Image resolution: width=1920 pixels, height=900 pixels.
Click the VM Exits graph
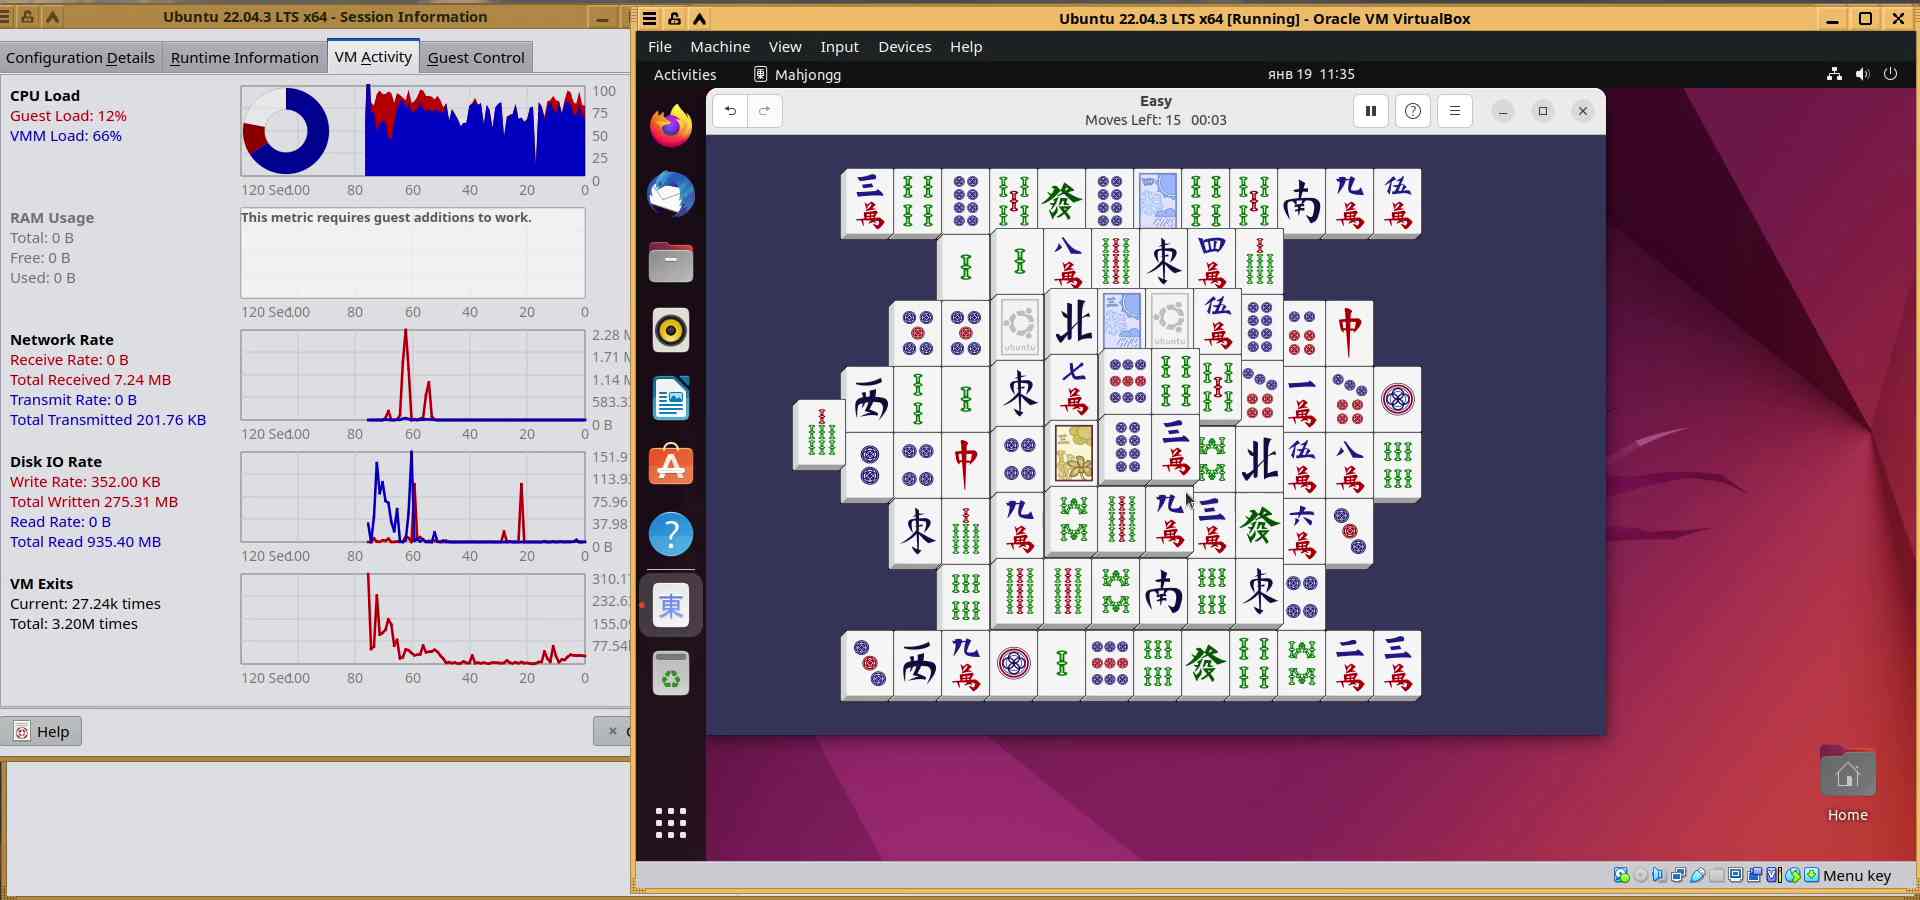[413, 619]
